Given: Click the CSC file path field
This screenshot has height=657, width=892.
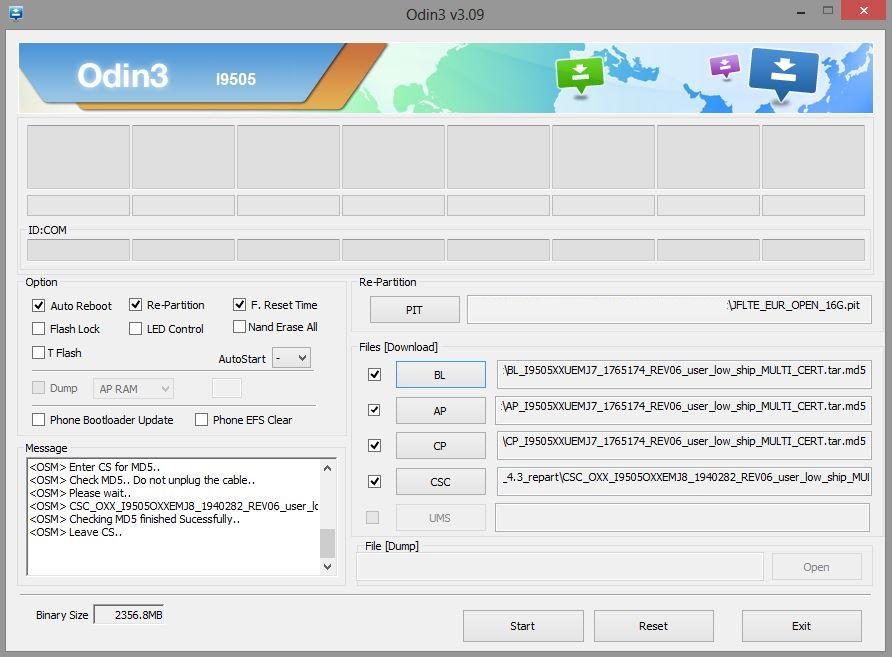Looking at the screenshot, I should point(684,481).
